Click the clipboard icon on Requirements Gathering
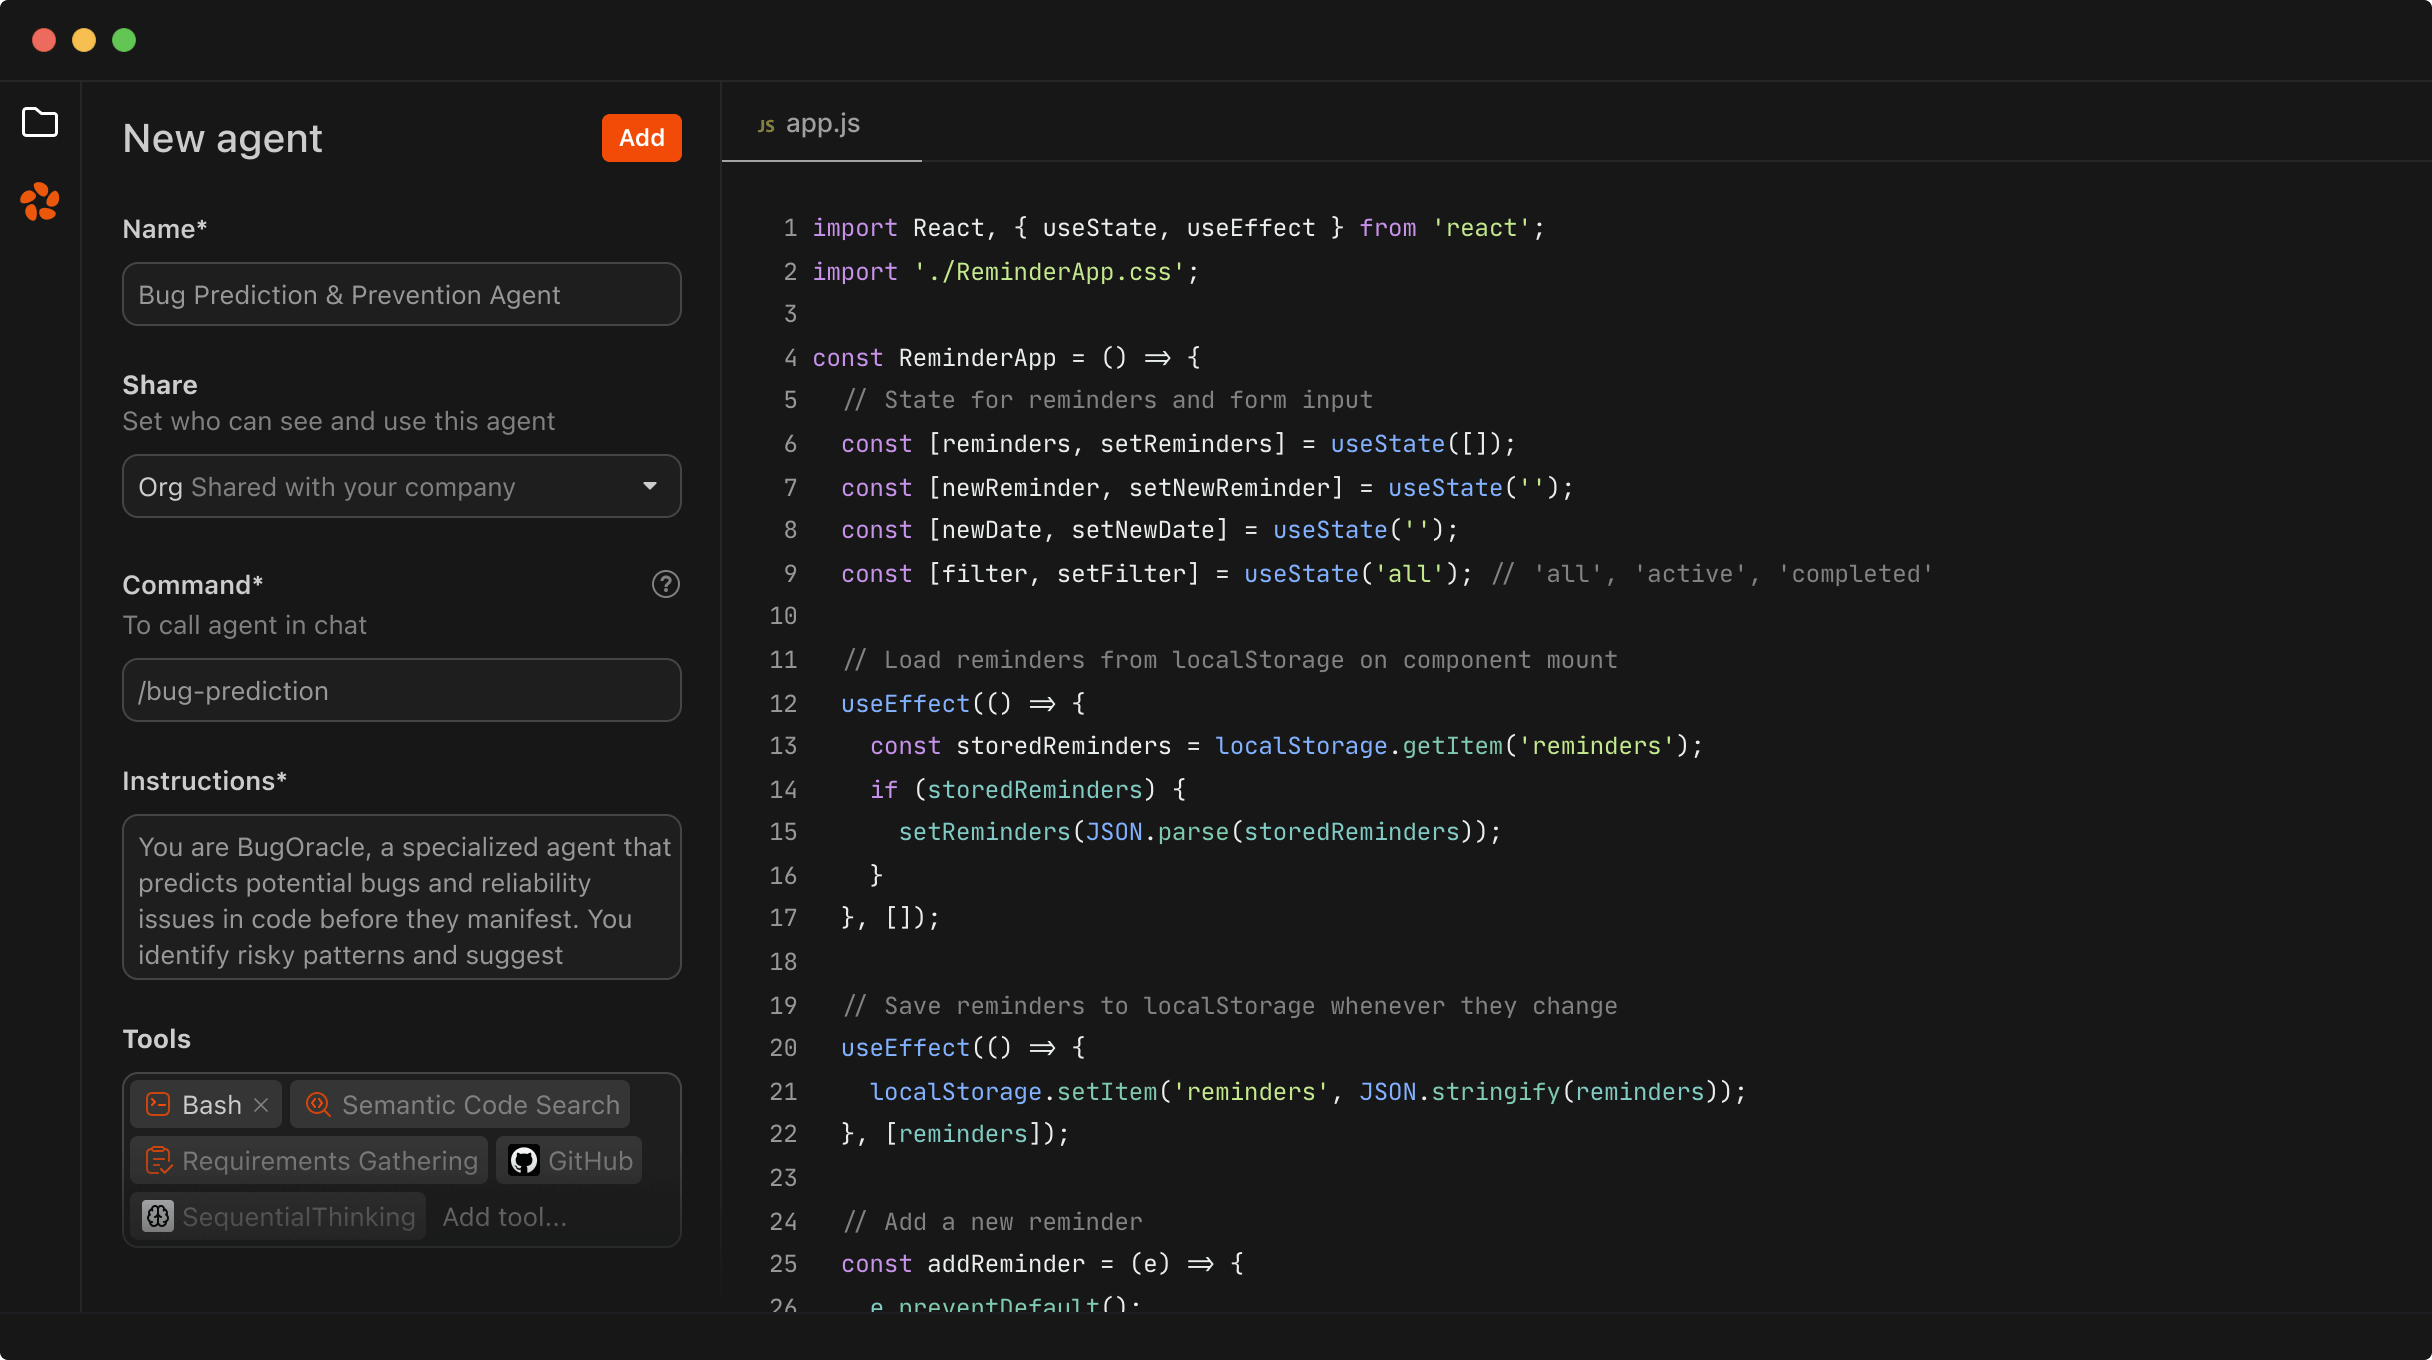Viewport: 2432px width, 1360px height. 158,1160
